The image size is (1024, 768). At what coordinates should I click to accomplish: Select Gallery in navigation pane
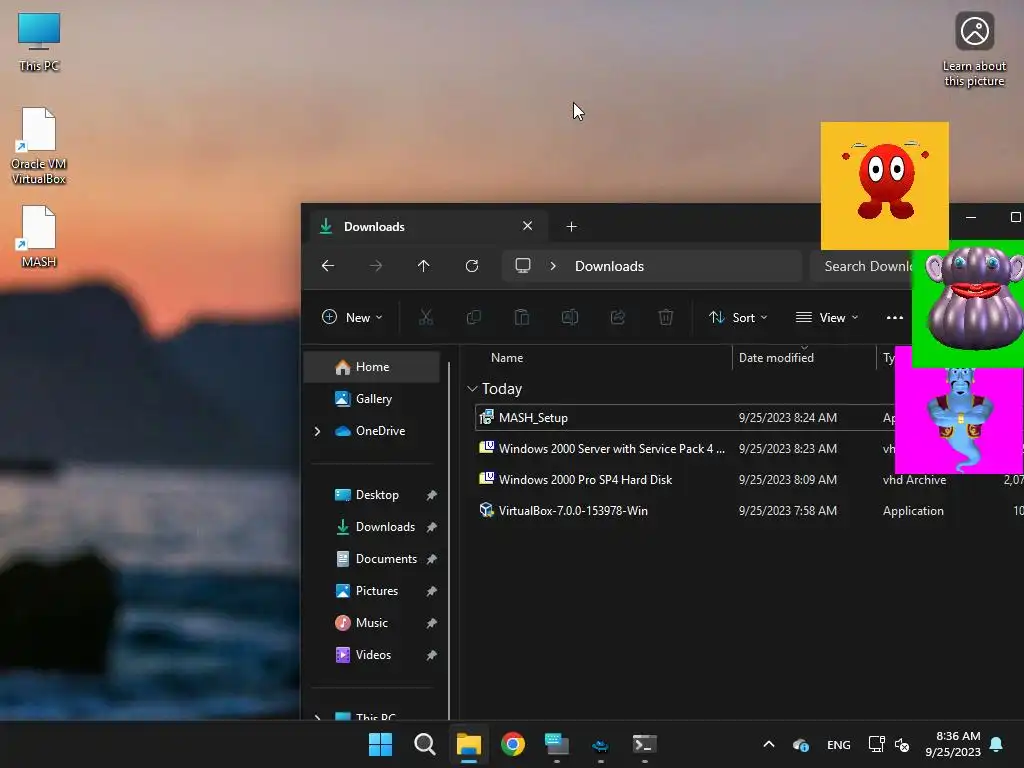(x=372, y=399)
